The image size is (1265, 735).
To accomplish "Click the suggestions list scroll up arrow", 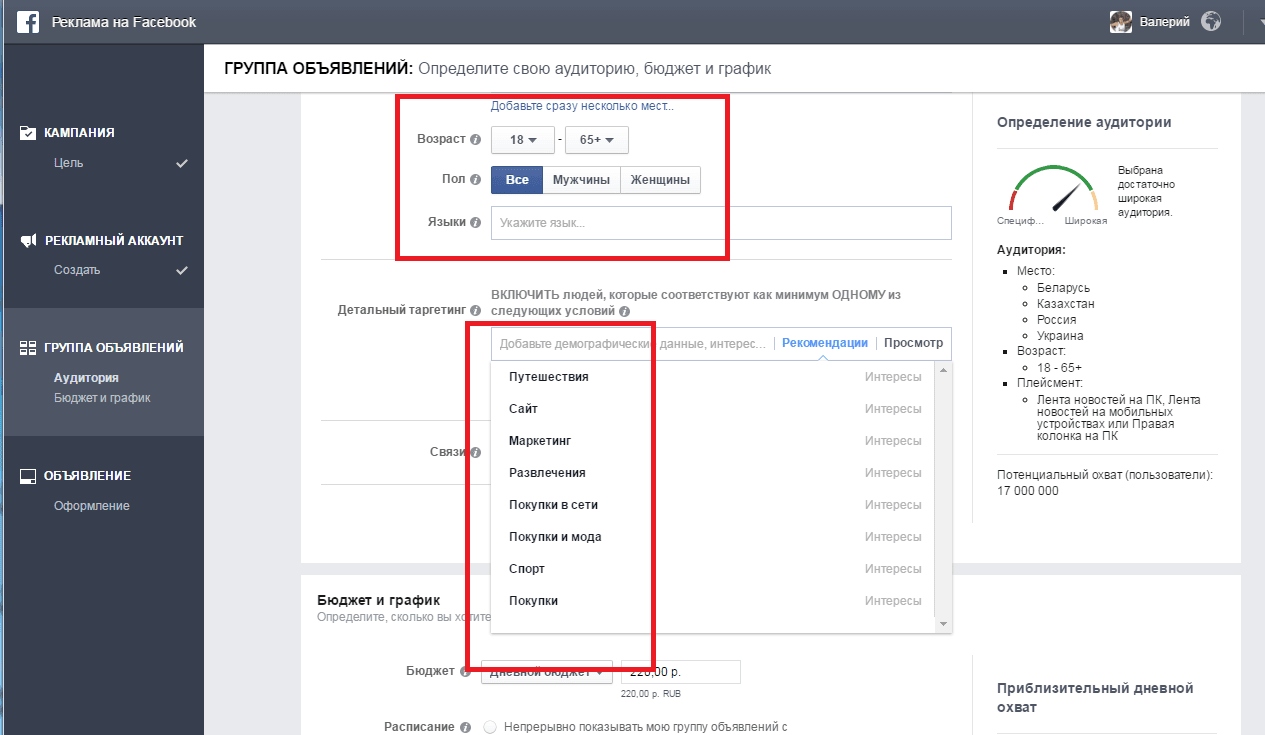I will (x=942, y=369).
